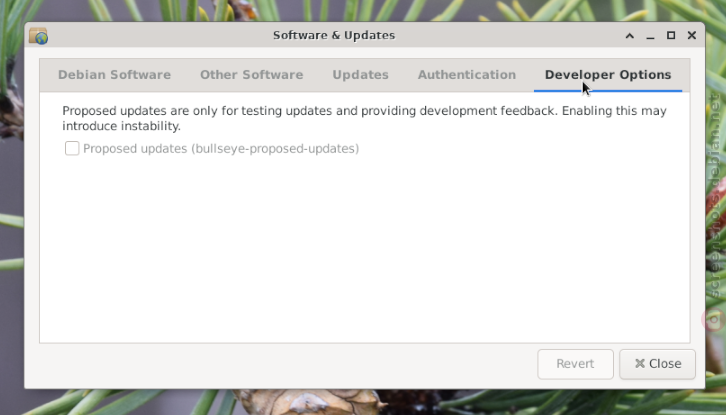Screen dimensions: 726x415
Task: Click the proposed updates warning paragraph
Action: 364,119
